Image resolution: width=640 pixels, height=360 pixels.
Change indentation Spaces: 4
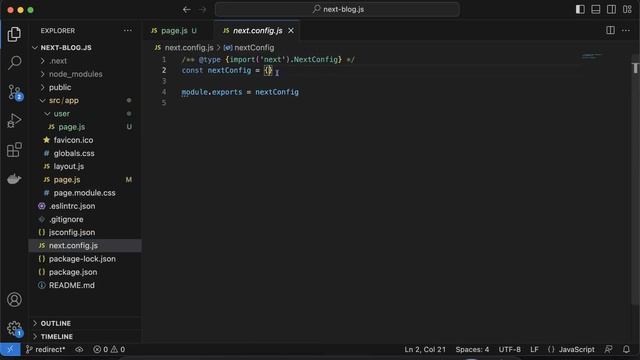472,349
